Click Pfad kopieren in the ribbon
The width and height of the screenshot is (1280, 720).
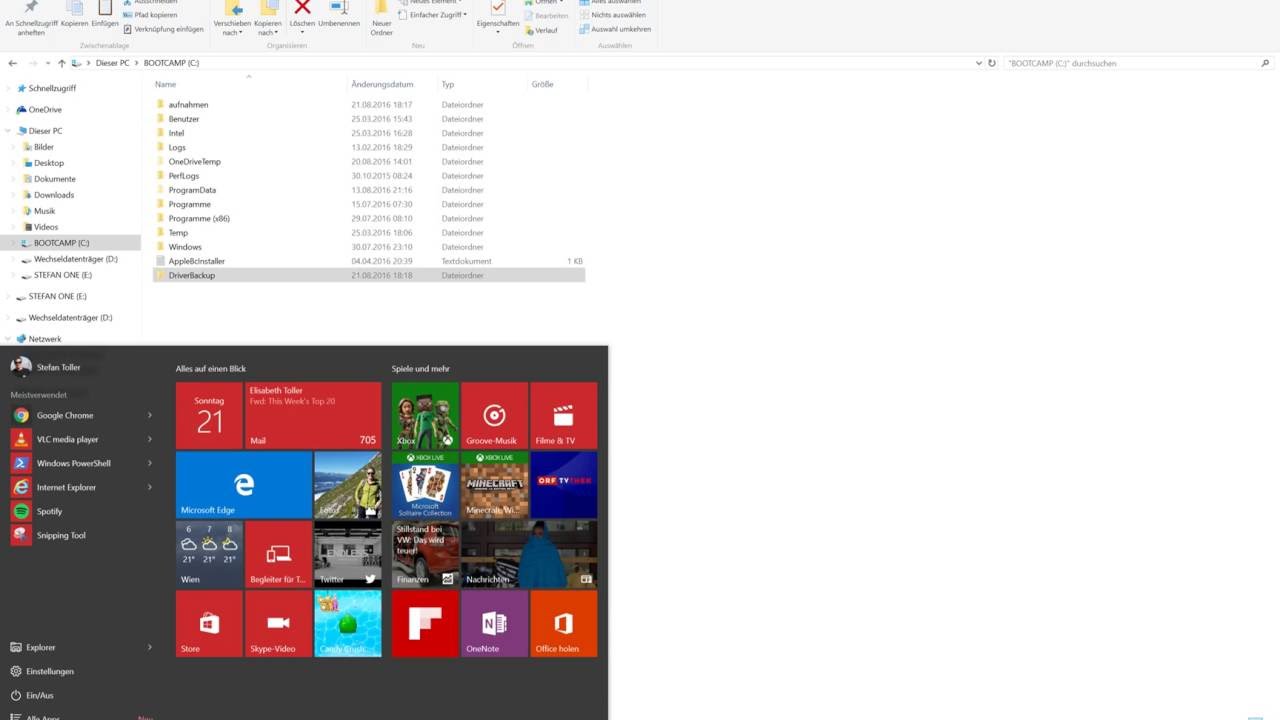pos(149,15)
